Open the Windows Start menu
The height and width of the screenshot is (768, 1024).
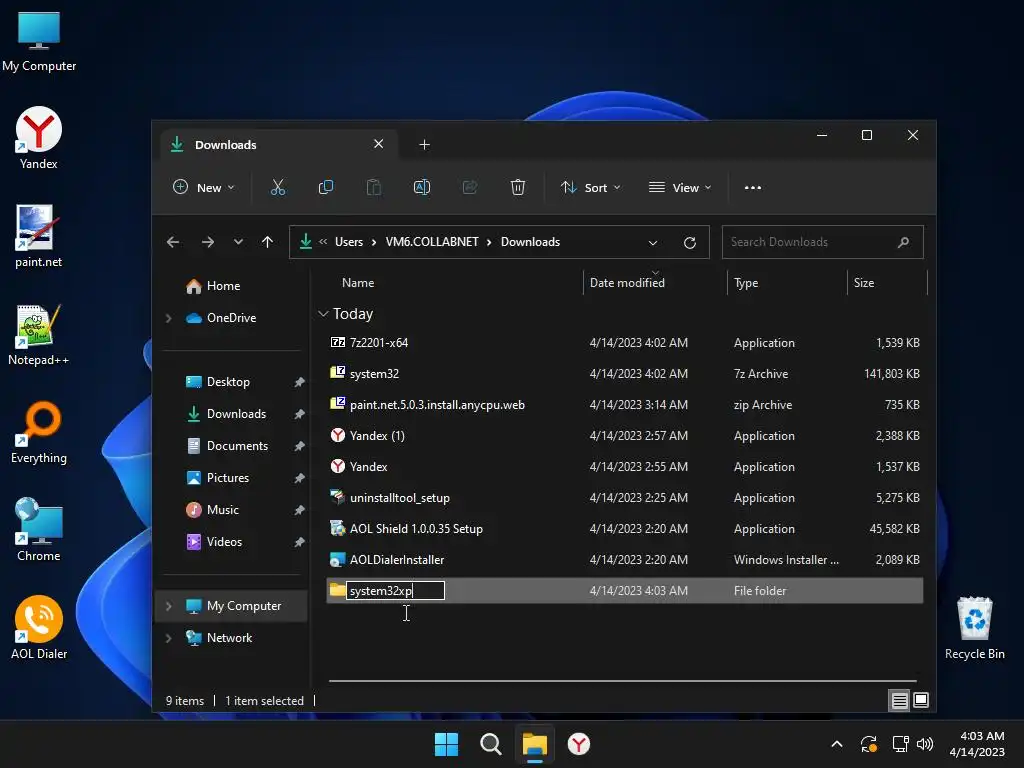pyautogui.click(x=447, y=744)
